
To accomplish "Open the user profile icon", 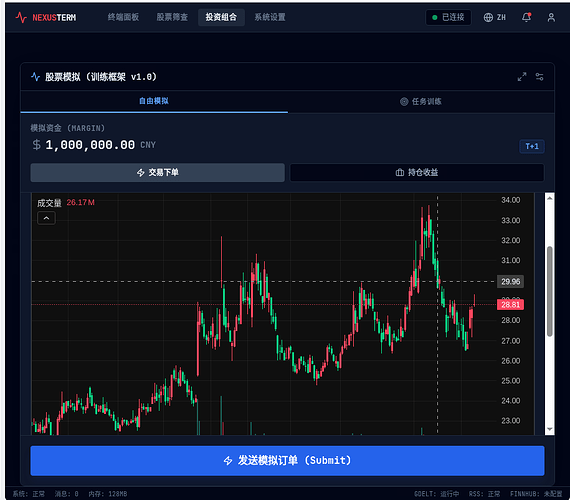I will point(551,17).
